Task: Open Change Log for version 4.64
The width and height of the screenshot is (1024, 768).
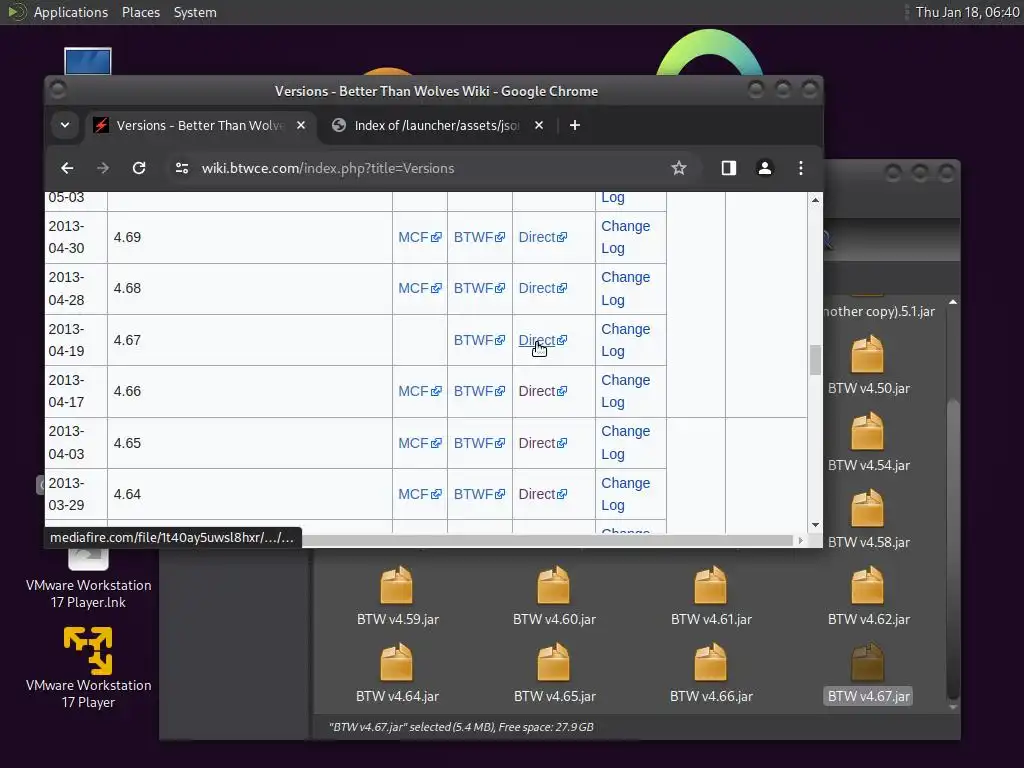Action: [625, 494]
